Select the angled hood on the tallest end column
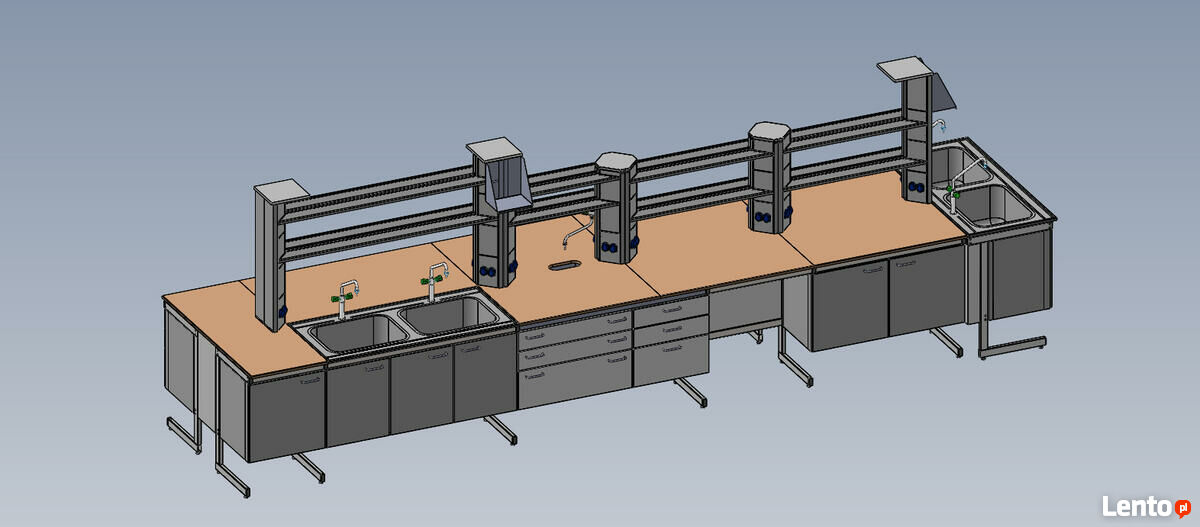This screenshot has height=527, width=1200. click(944, 95)
